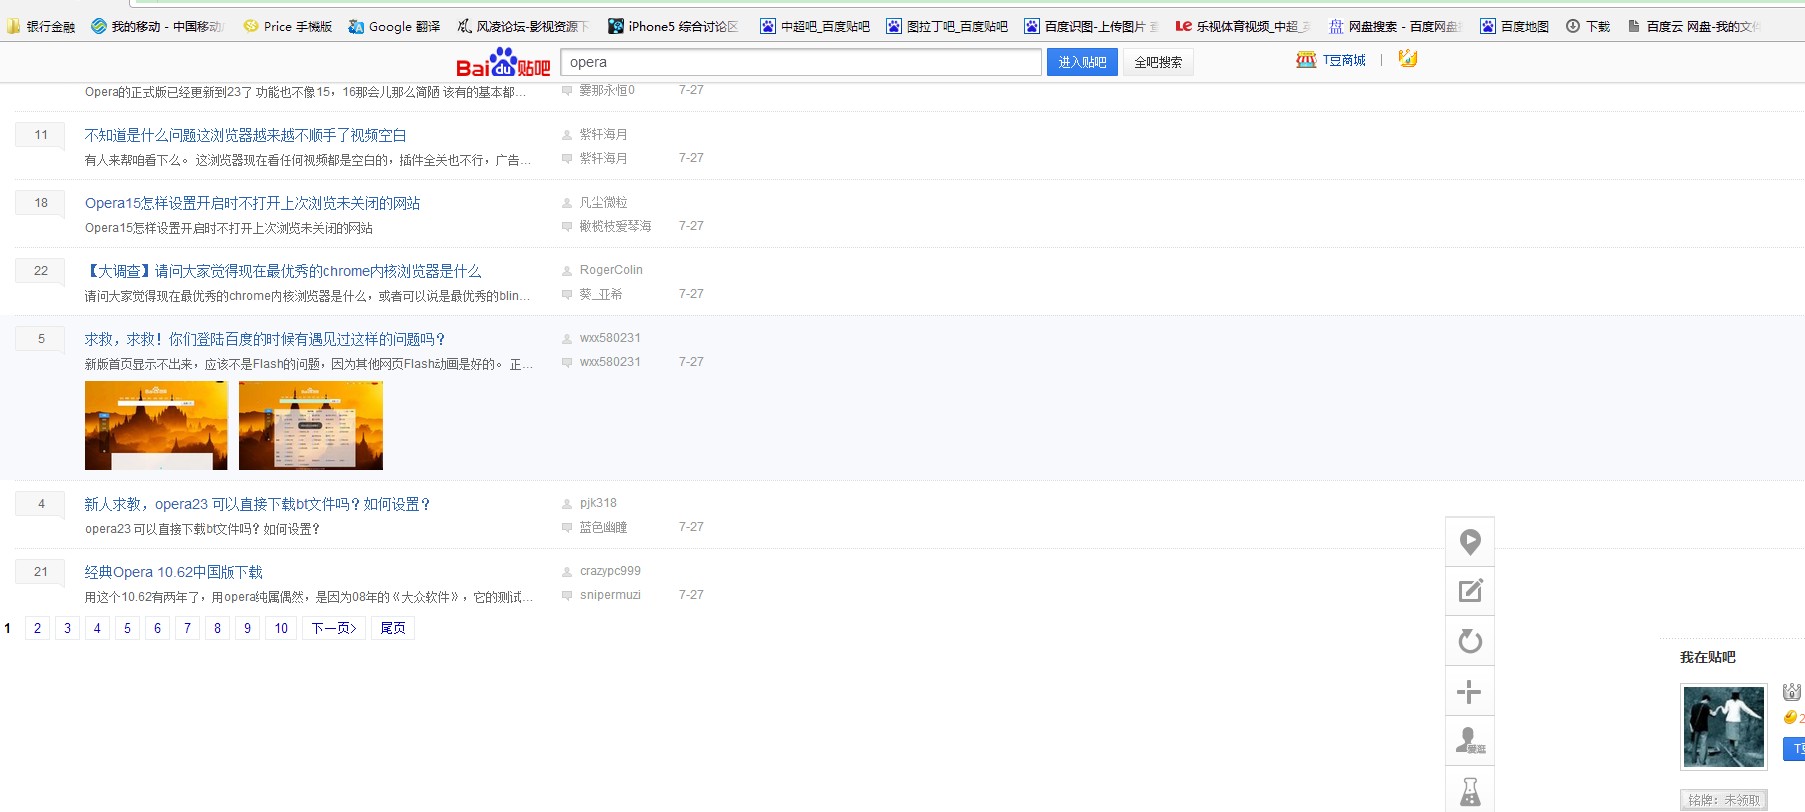
Task: Open post 不知道是什么问题这浏览器越来越不顺手了视频空白
Action: click(x=245, y=135)
